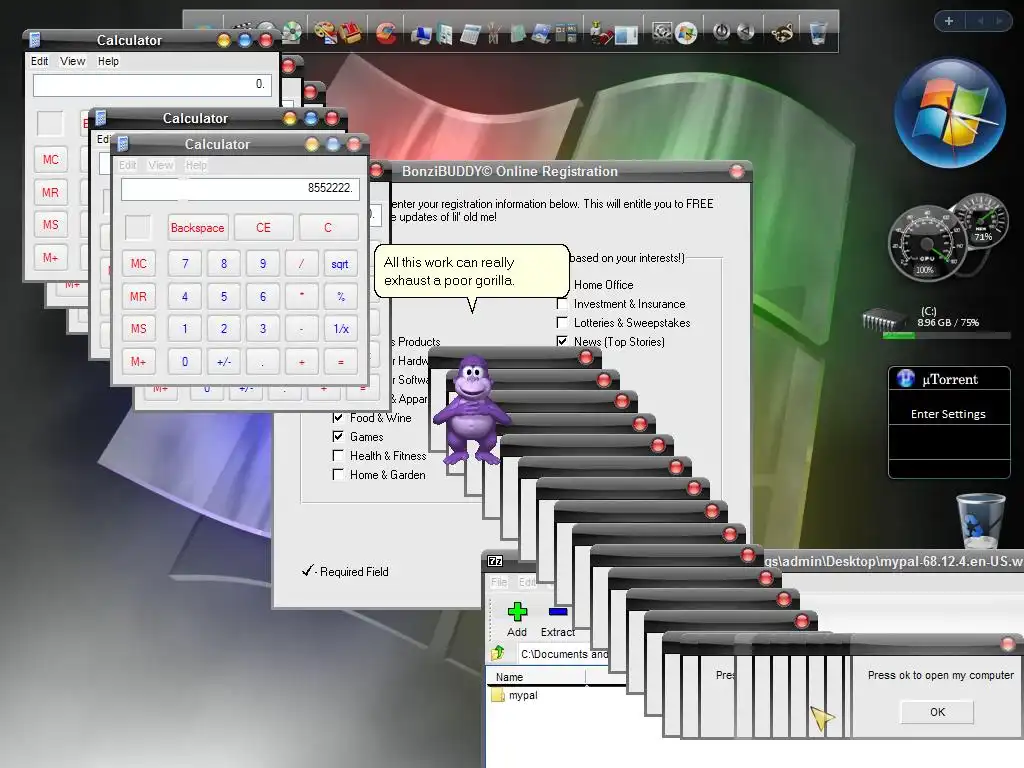This screenshot has height=768, width=1024.
Task: Open Edit menu in back Calculator window
Action: pos(39,61)
